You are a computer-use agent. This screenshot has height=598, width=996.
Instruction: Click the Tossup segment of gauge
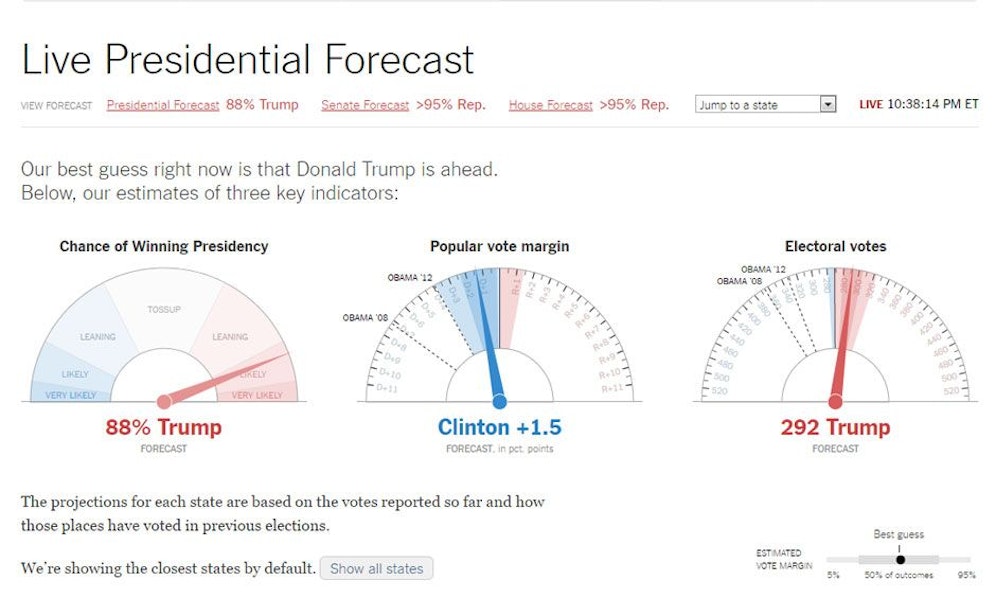pos(164,309)
